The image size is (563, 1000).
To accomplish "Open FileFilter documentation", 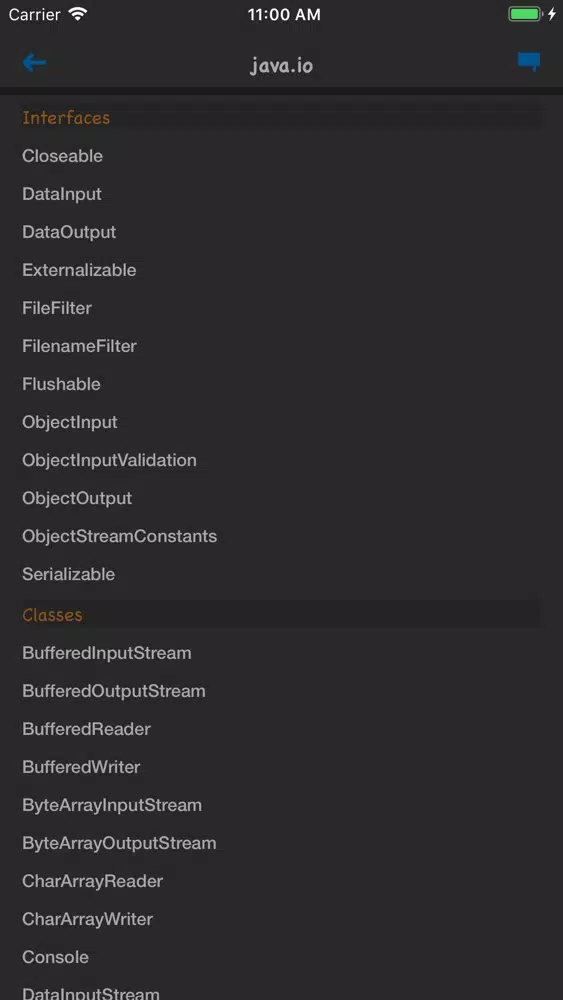I will tap(57, 307).
